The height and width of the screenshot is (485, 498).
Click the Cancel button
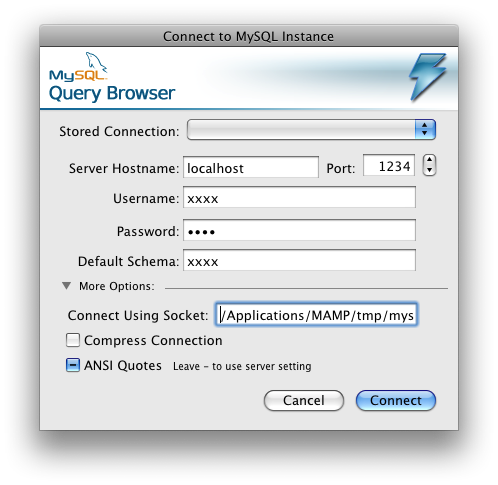tap(304, 400)
